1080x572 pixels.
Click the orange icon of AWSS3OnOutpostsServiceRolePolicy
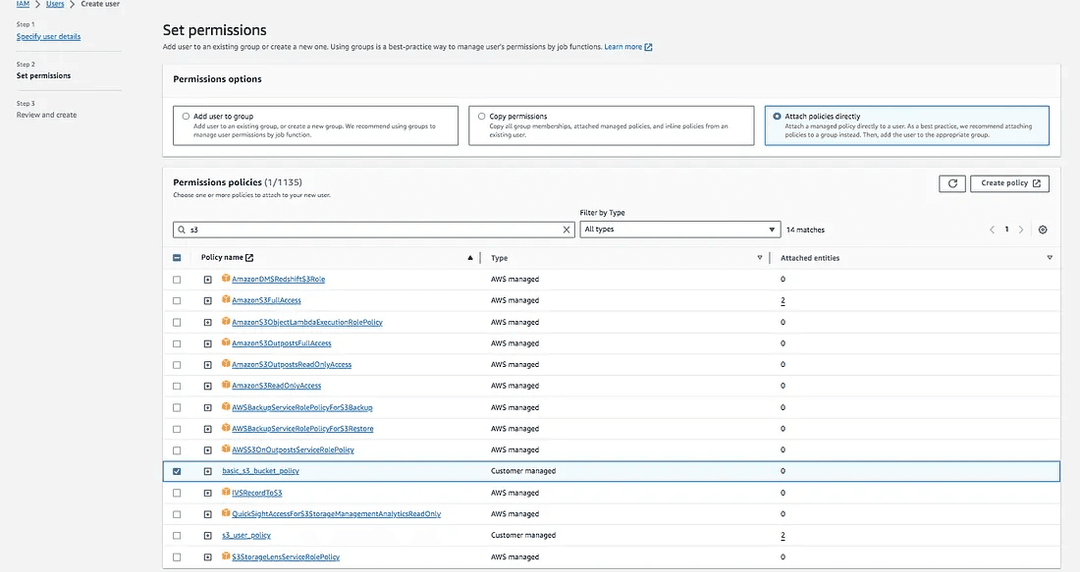click(x=226, y=449)
